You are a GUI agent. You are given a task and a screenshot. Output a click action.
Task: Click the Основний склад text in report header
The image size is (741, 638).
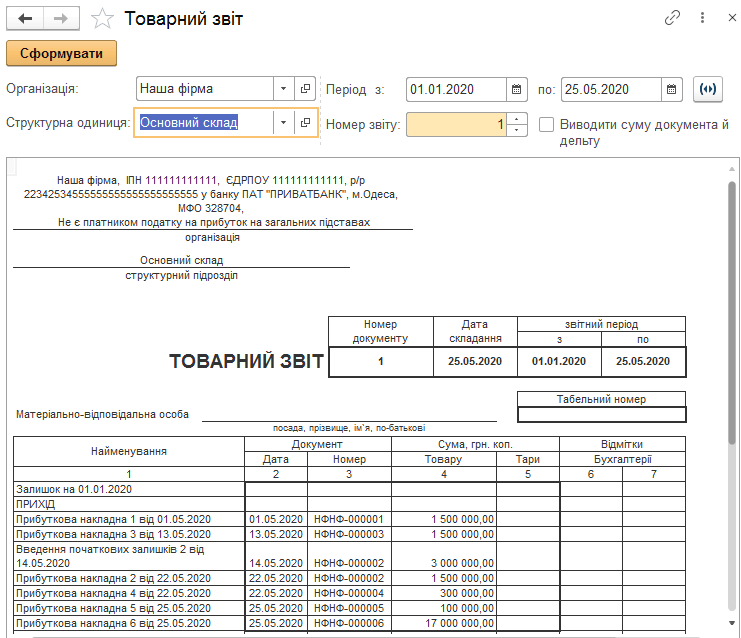(x=181, y=260)
